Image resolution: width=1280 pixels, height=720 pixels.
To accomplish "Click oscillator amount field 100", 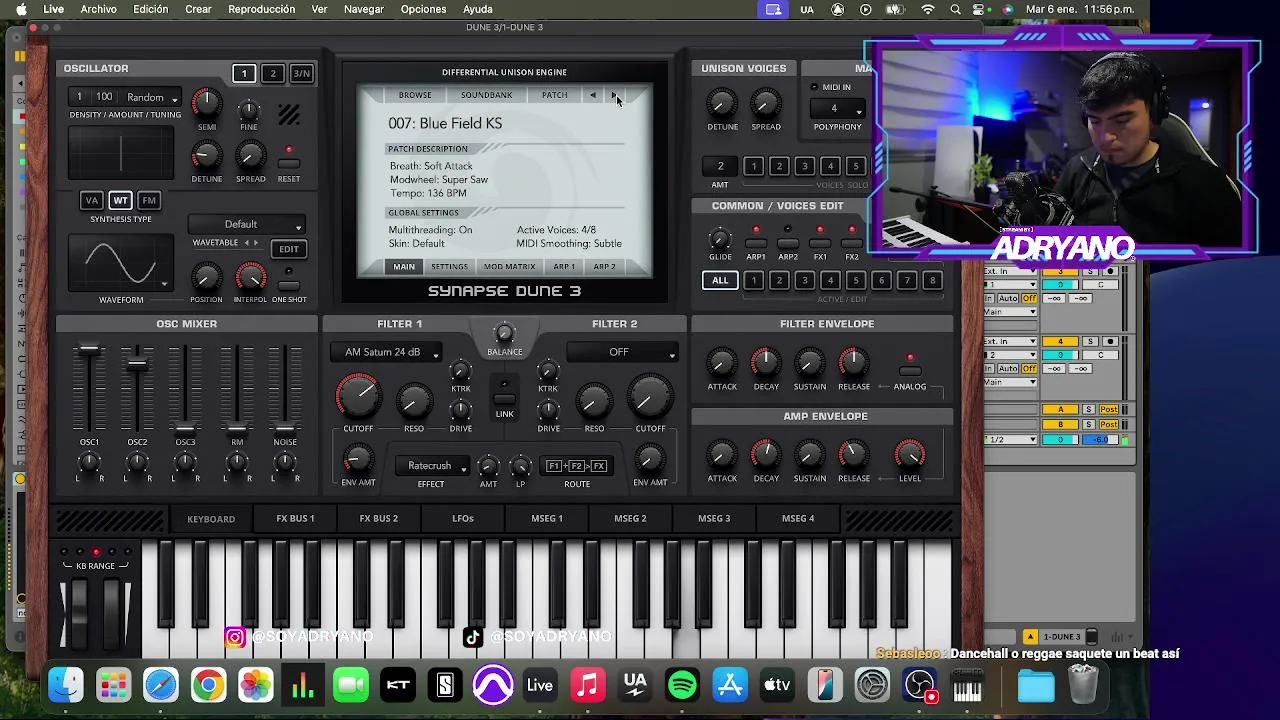I will pos(104,97).
